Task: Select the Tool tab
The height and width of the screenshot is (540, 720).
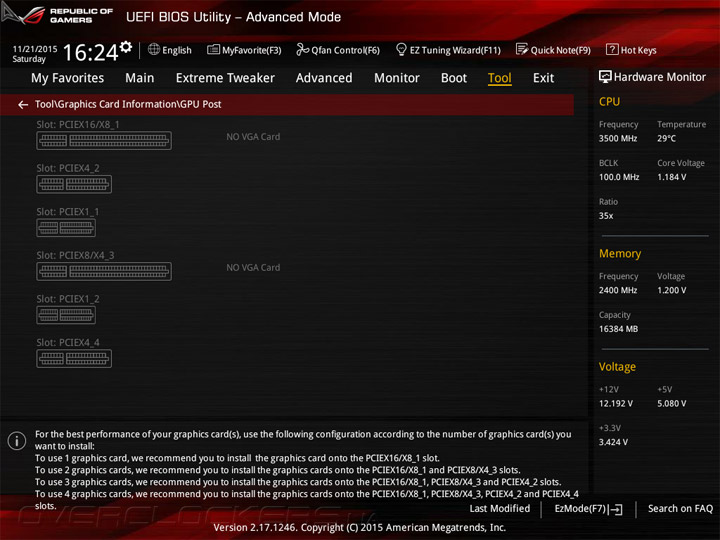Action: pos(500,78)
